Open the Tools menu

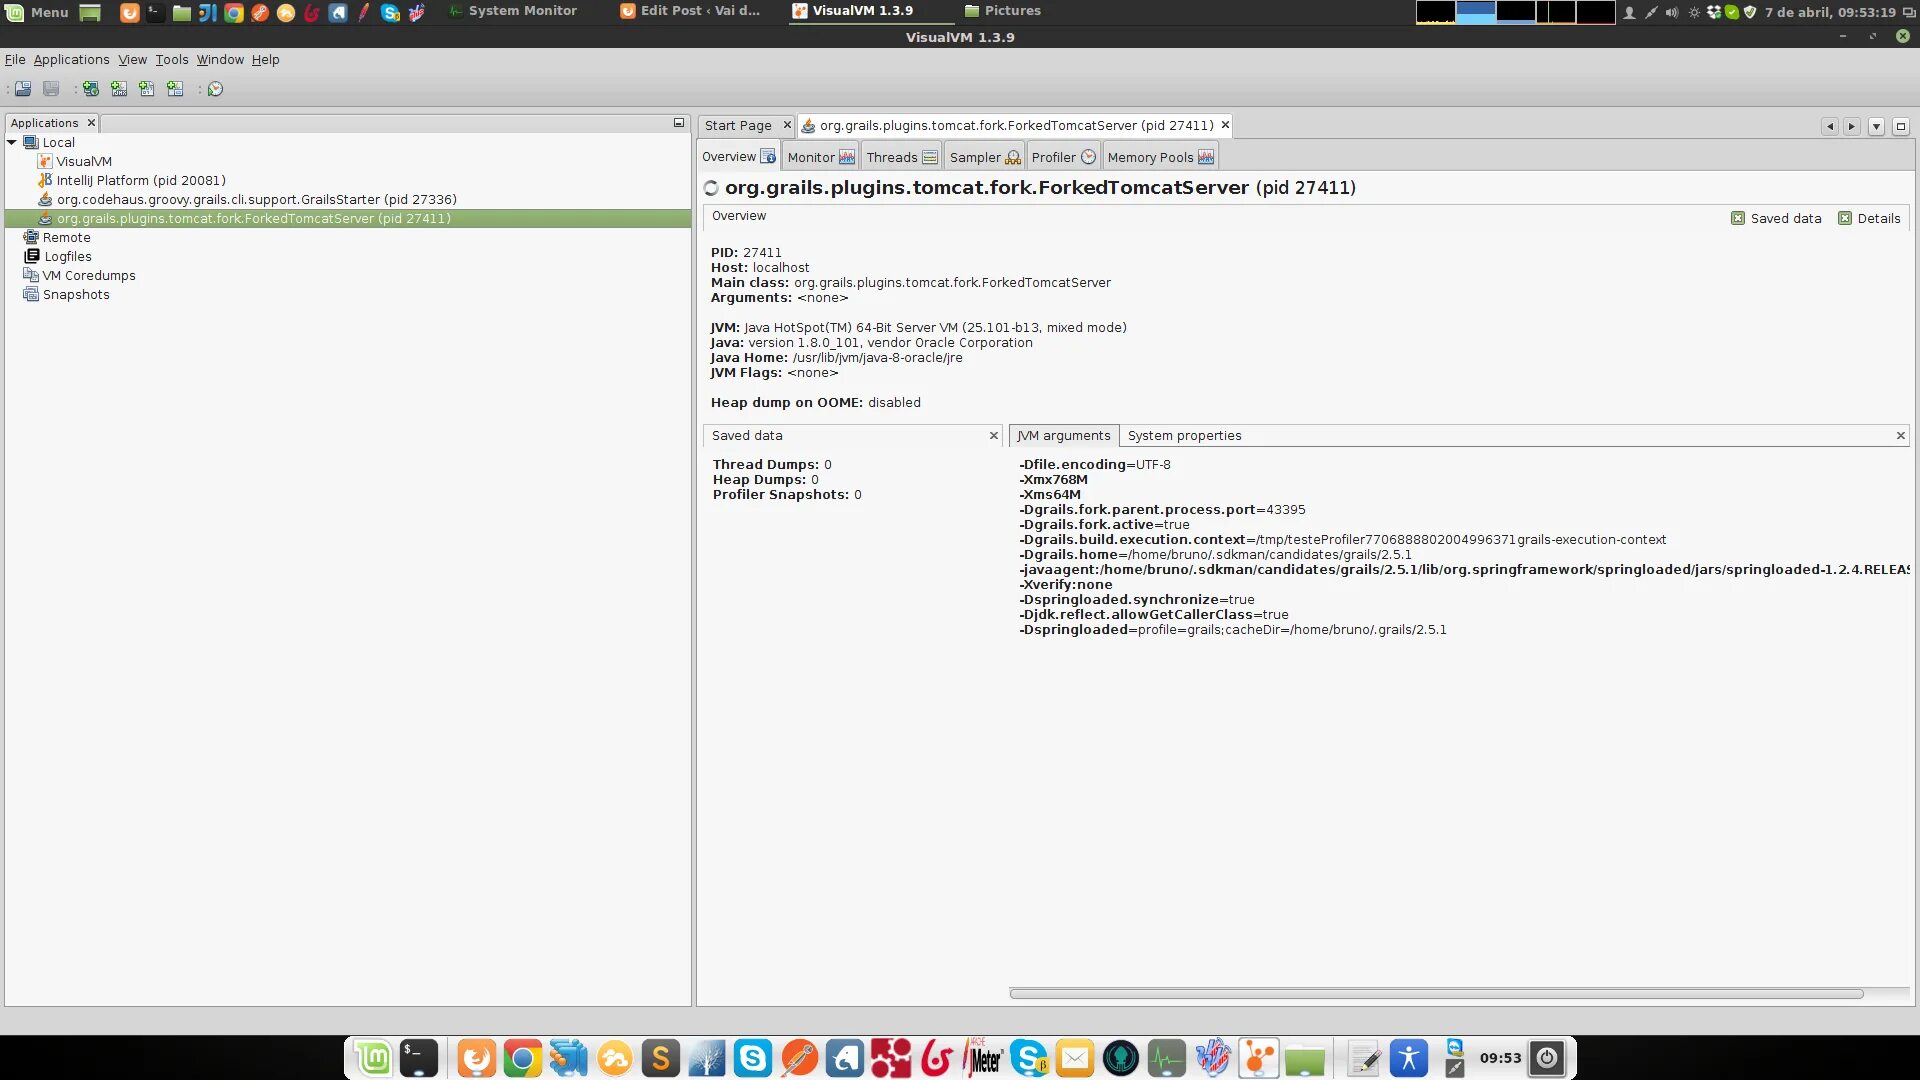point(171,60)
